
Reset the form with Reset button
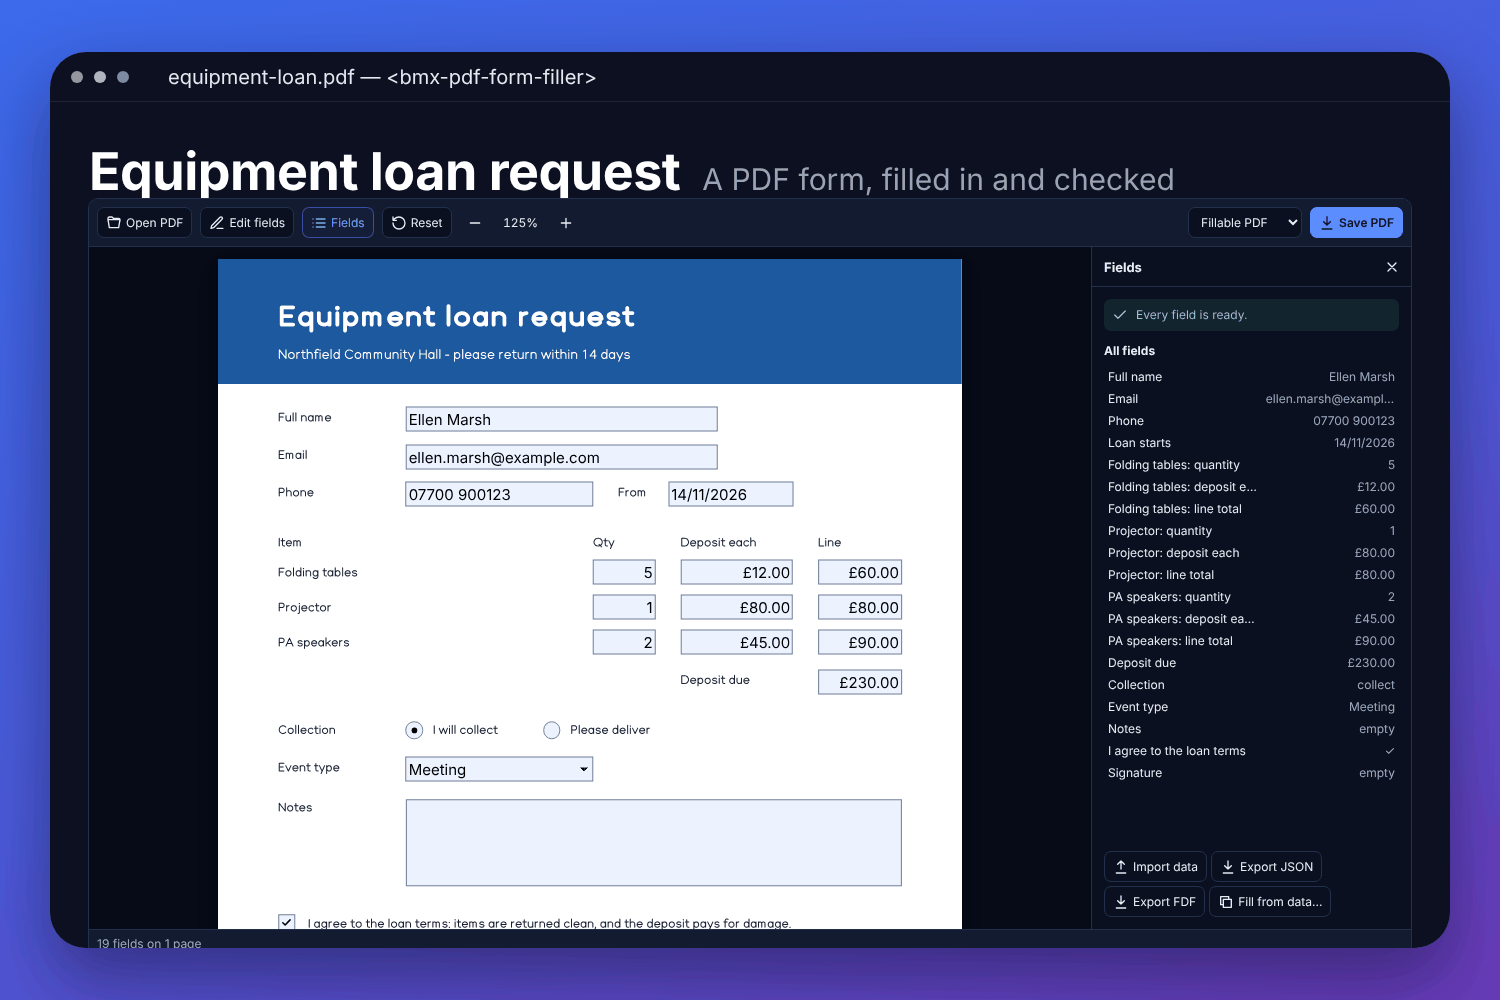[x=417, y=223]
